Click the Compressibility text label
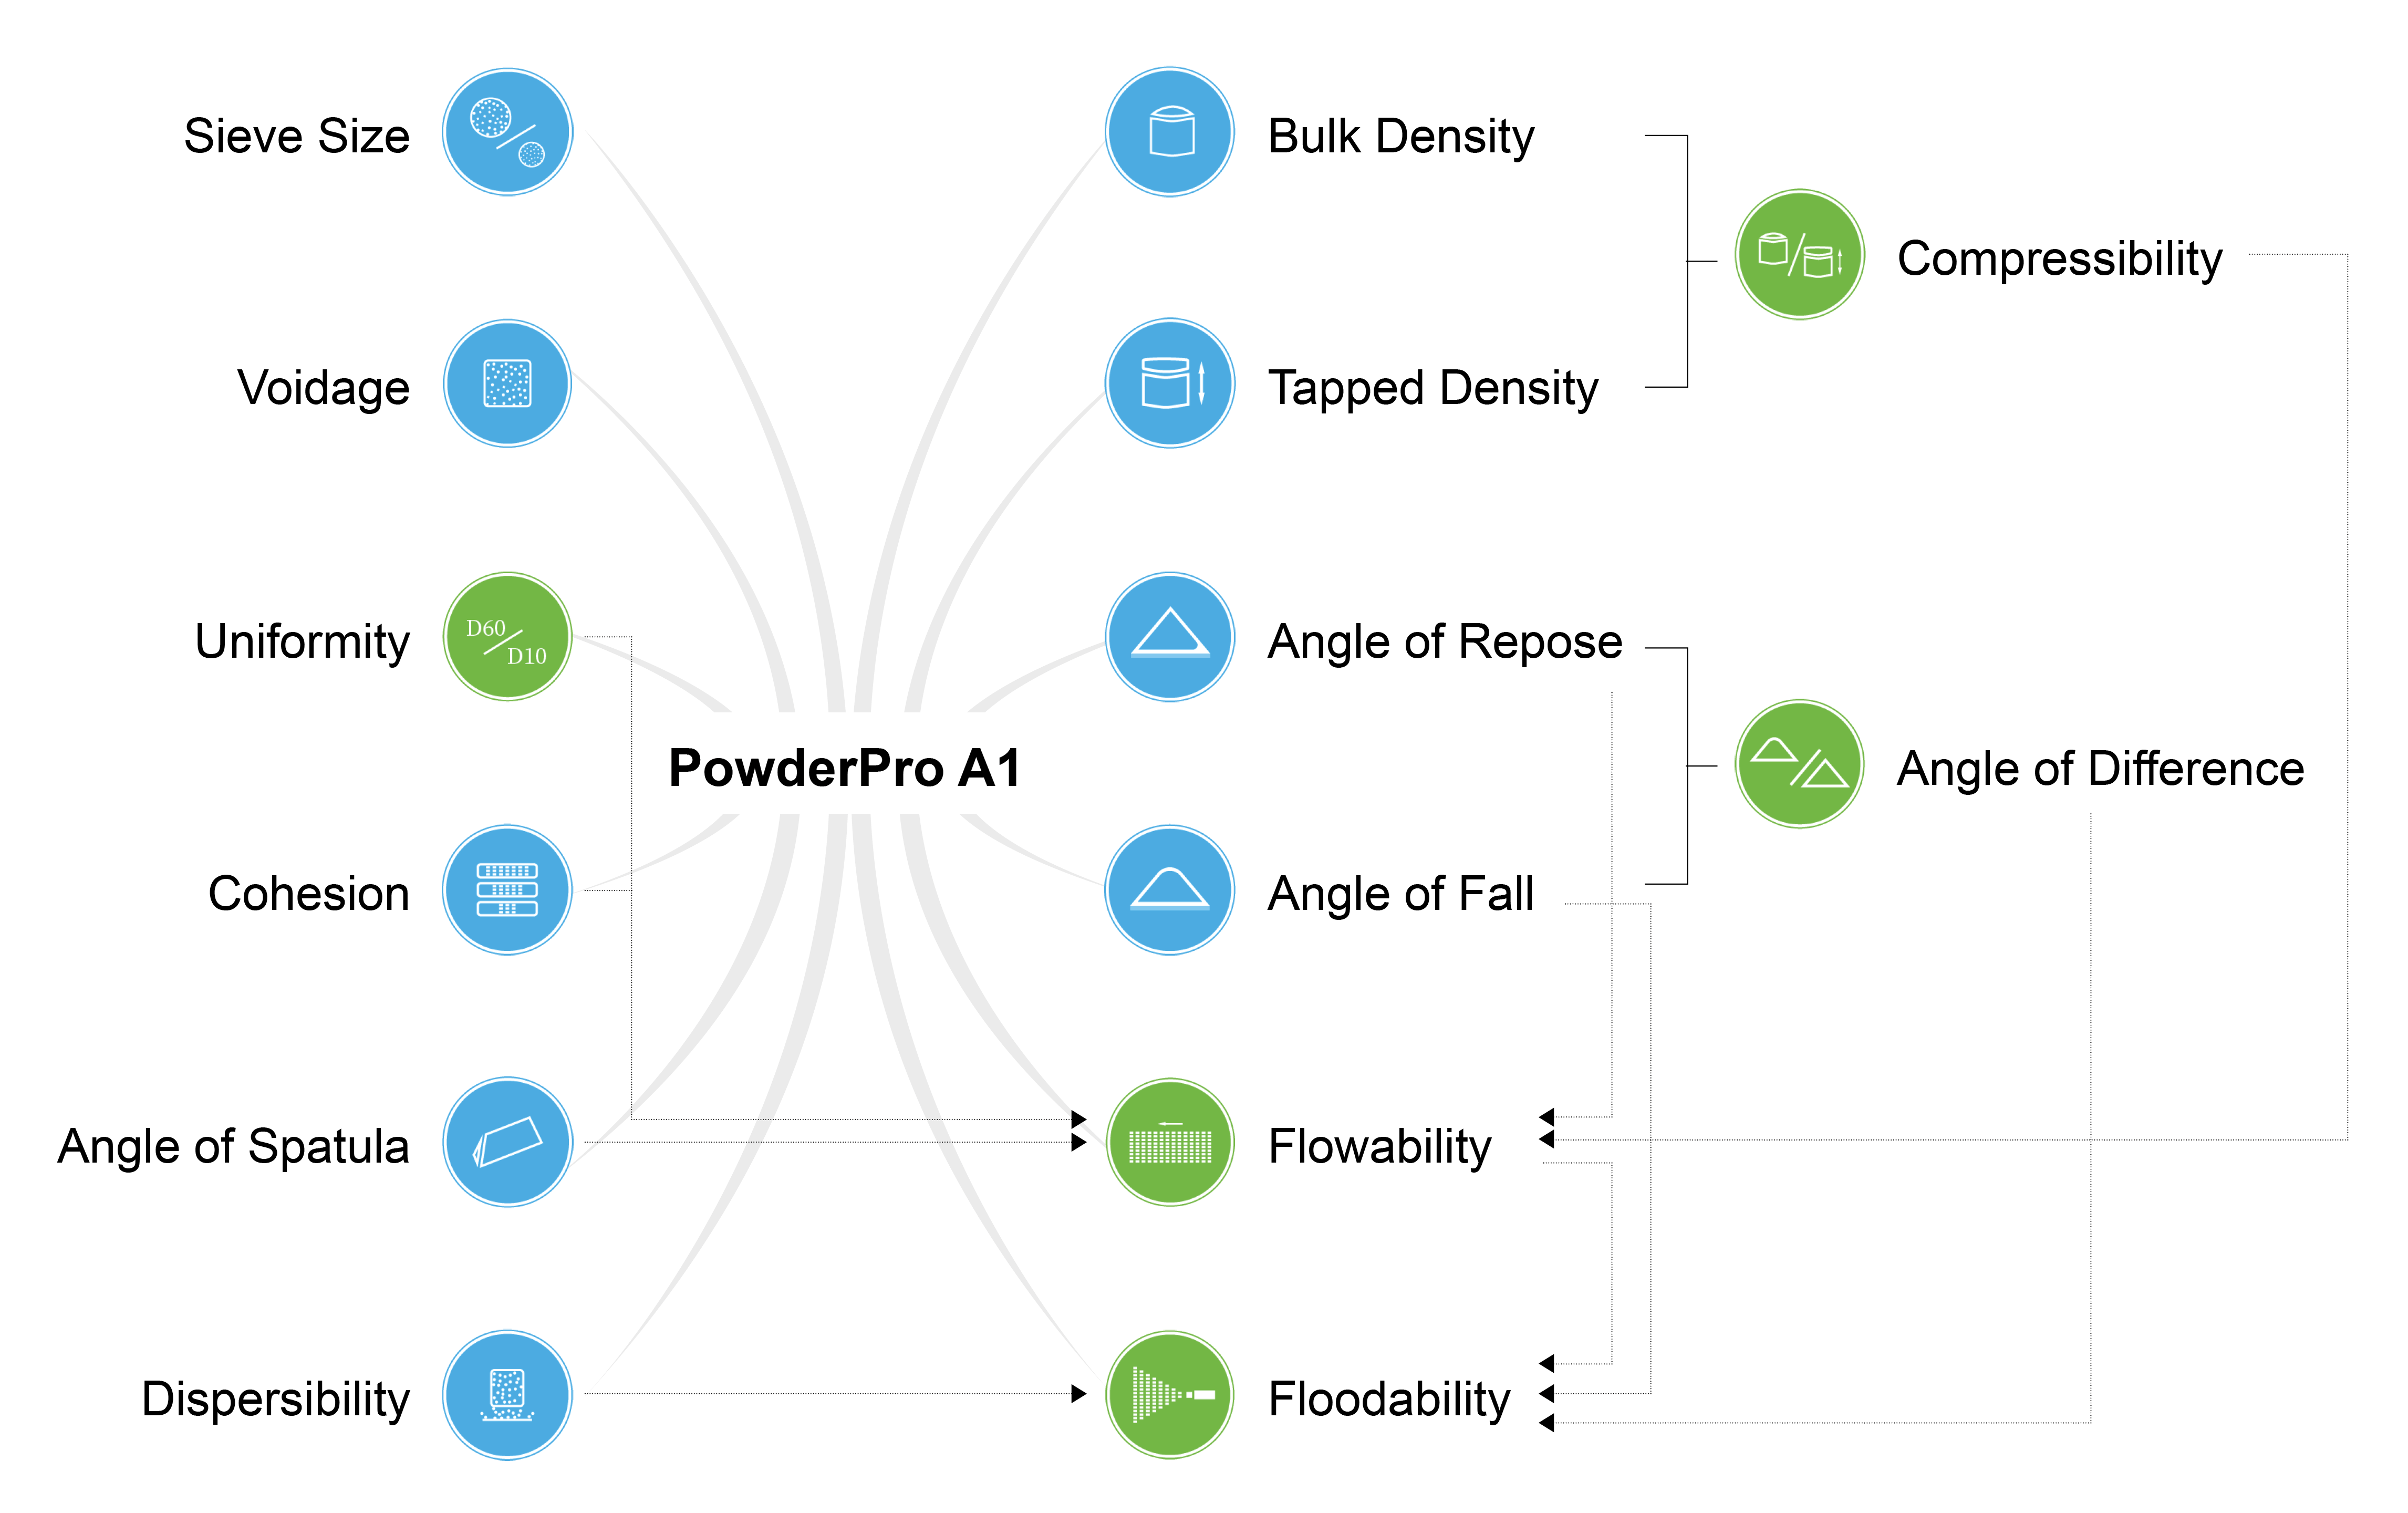 (x=2059, y=259)
